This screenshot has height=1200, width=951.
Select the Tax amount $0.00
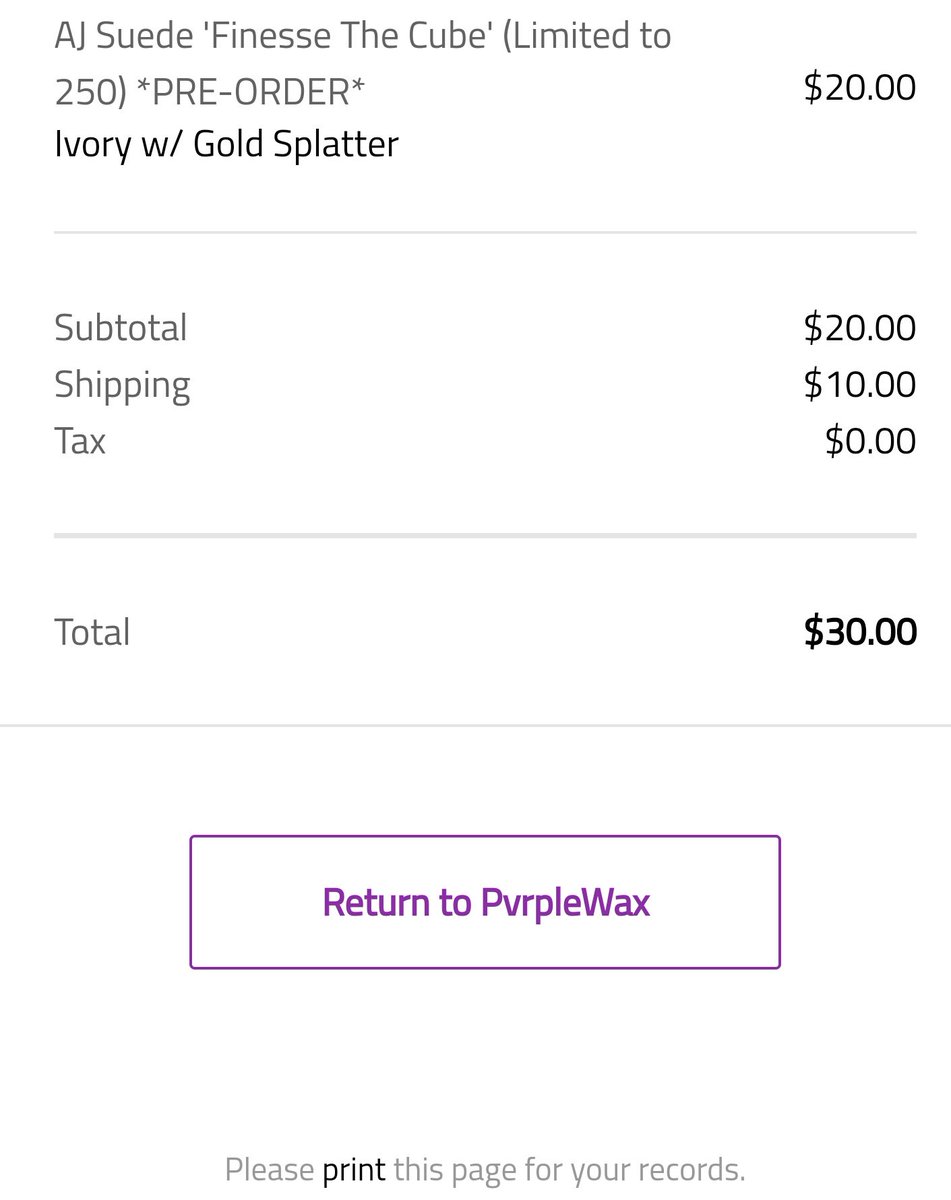(870, 441)
